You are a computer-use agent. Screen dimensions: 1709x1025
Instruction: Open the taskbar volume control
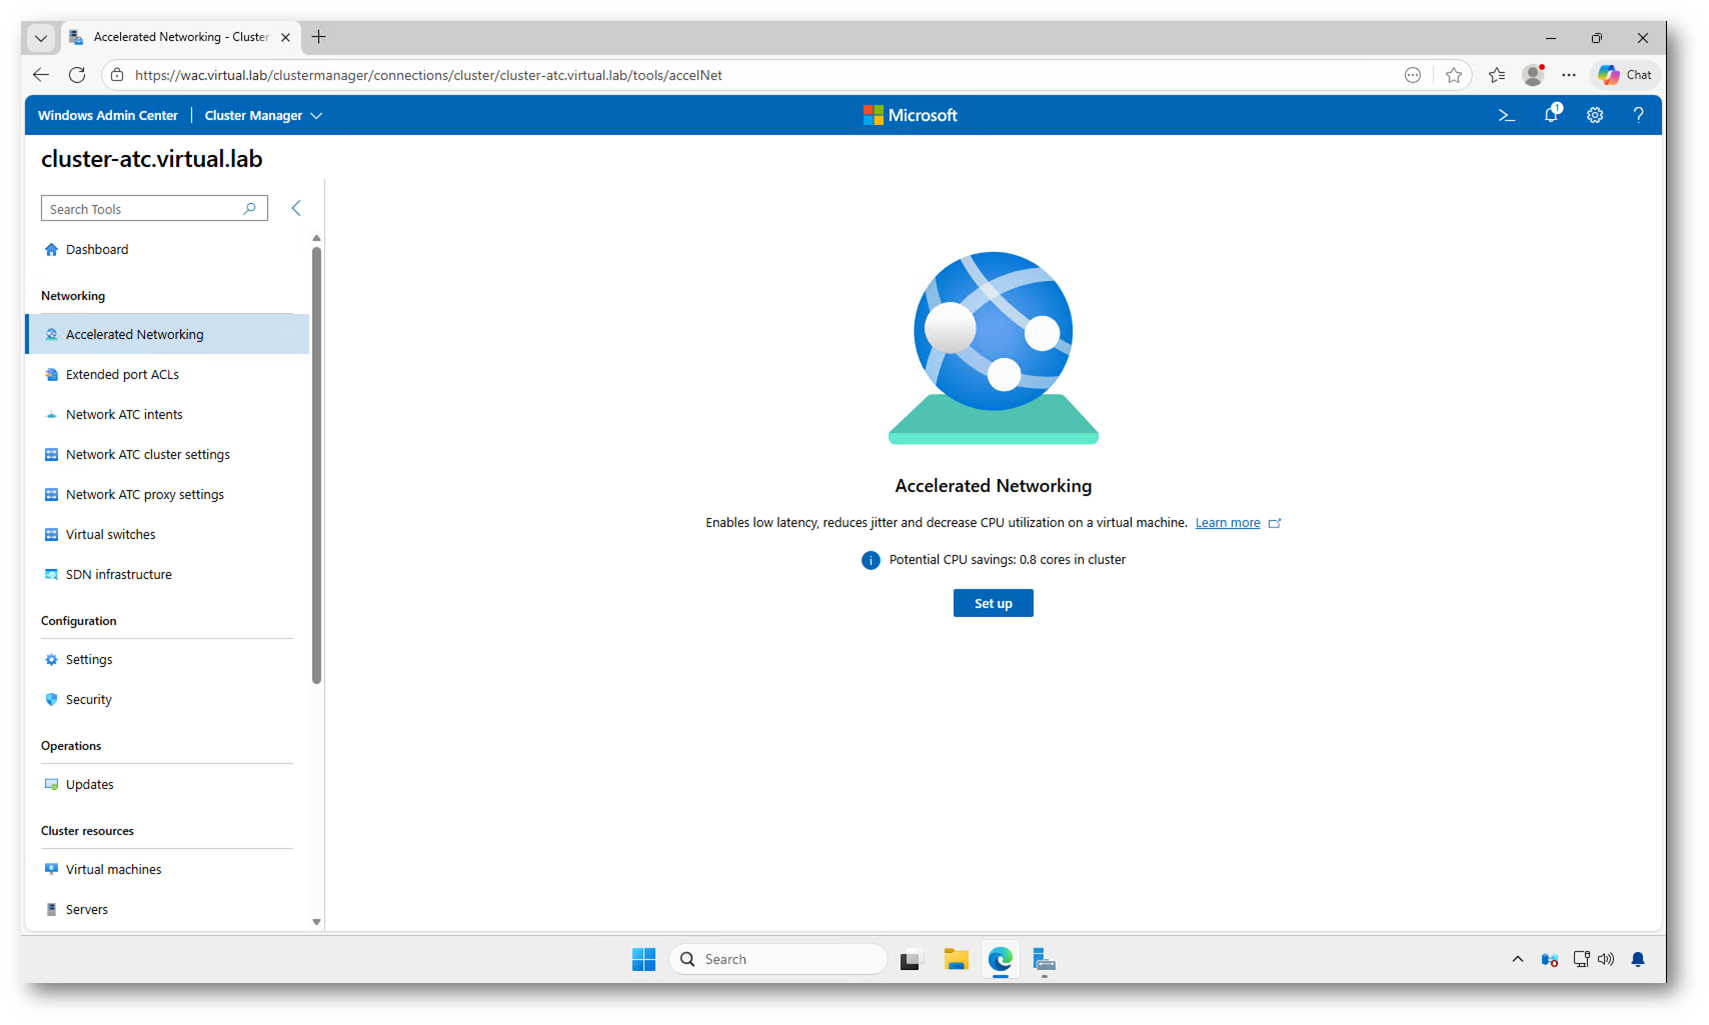pyautogui.click(x=1606, y=959)
